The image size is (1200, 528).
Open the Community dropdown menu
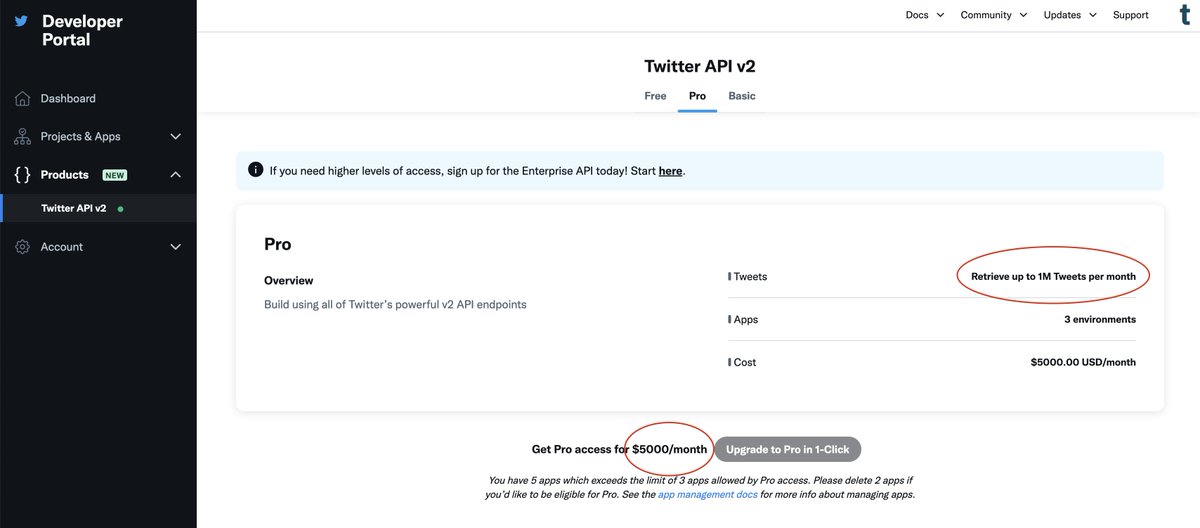point(994,15)
